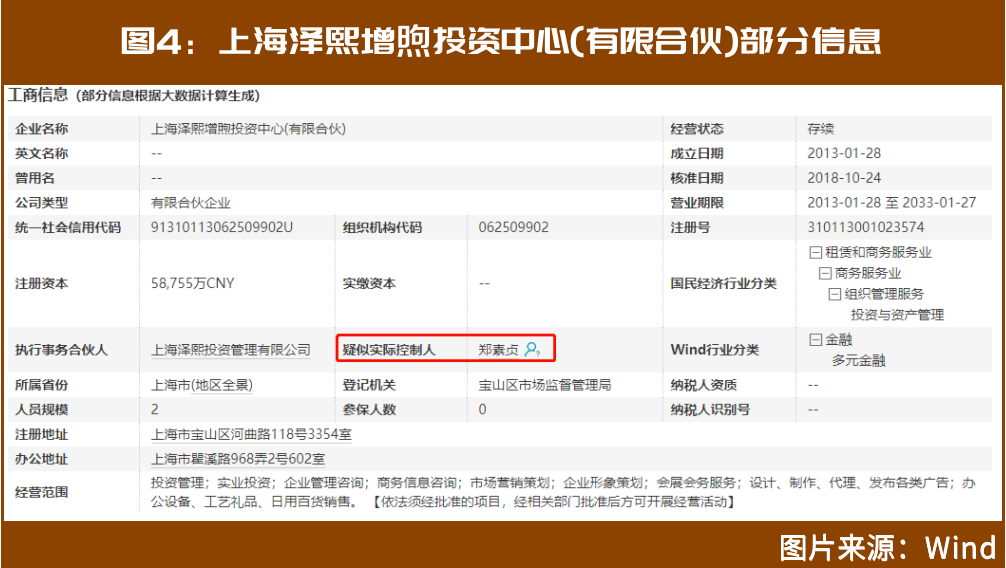Viewport: 1006px width, 568px height.
Task: Click the Wind行业分类 label
Action: (x=715, y=350)
